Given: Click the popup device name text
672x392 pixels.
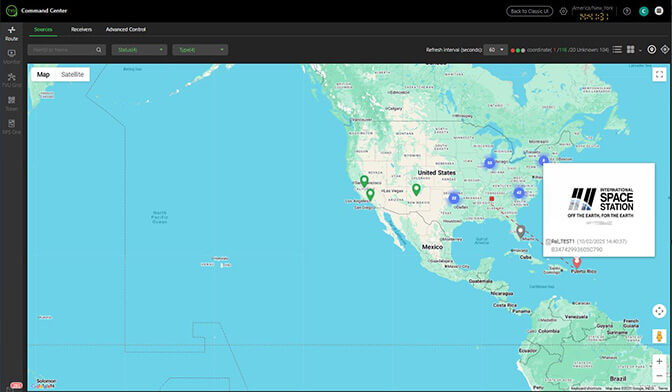Looking at the screenshot, I should coord(563,242).
